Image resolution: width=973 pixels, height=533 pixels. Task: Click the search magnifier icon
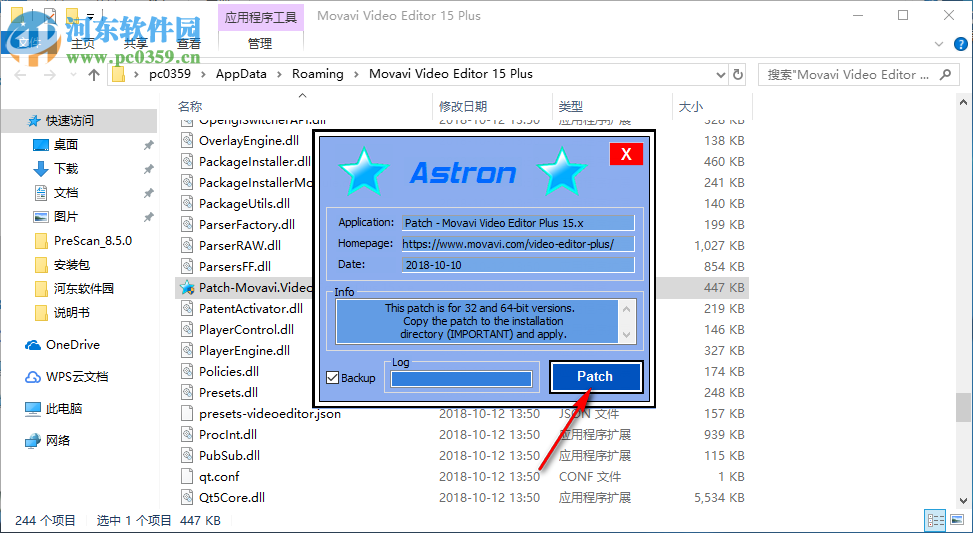pos(945,74)
